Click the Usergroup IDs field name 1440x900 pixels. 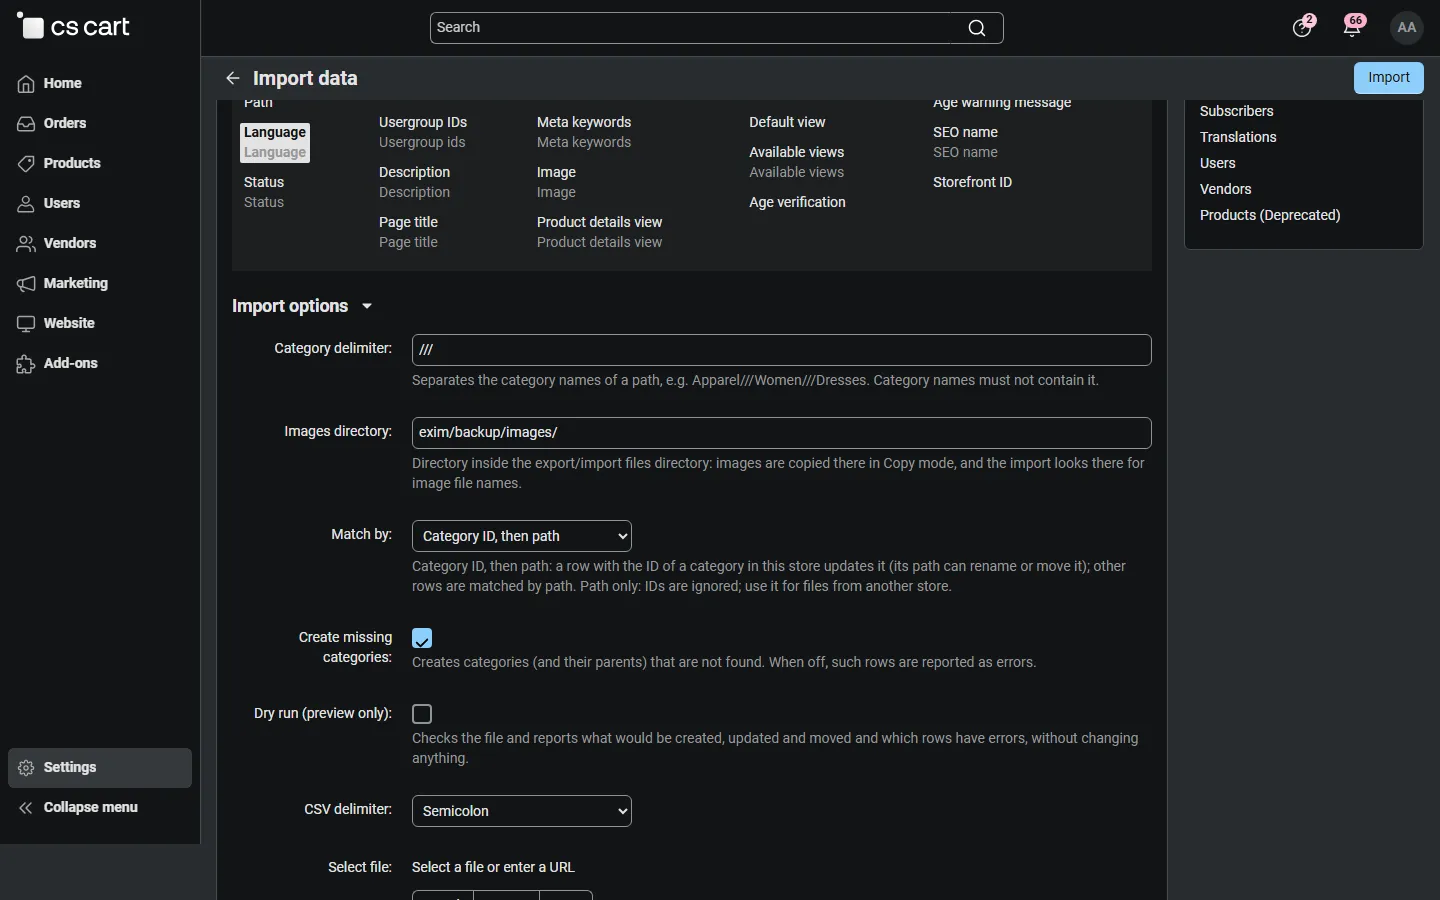coord(423,122)
